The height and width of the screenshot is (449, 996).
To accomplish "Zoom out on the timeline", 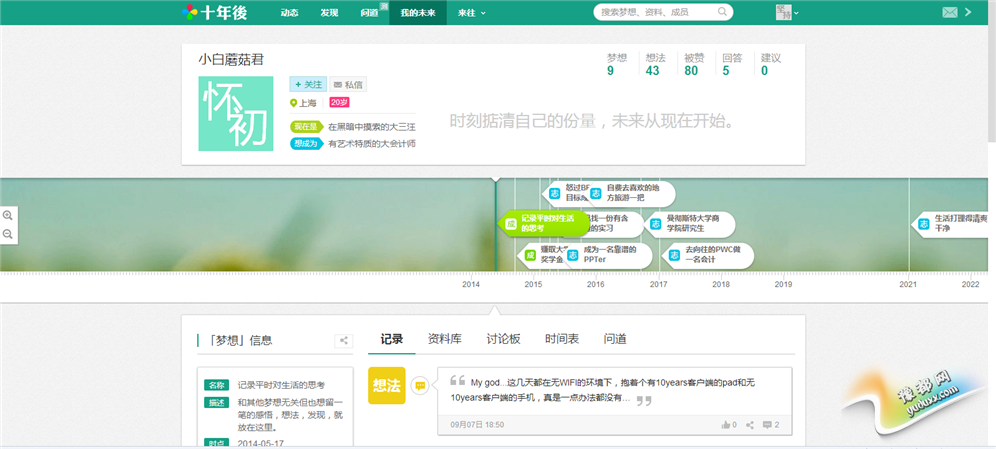I will (x=8, y=233).
